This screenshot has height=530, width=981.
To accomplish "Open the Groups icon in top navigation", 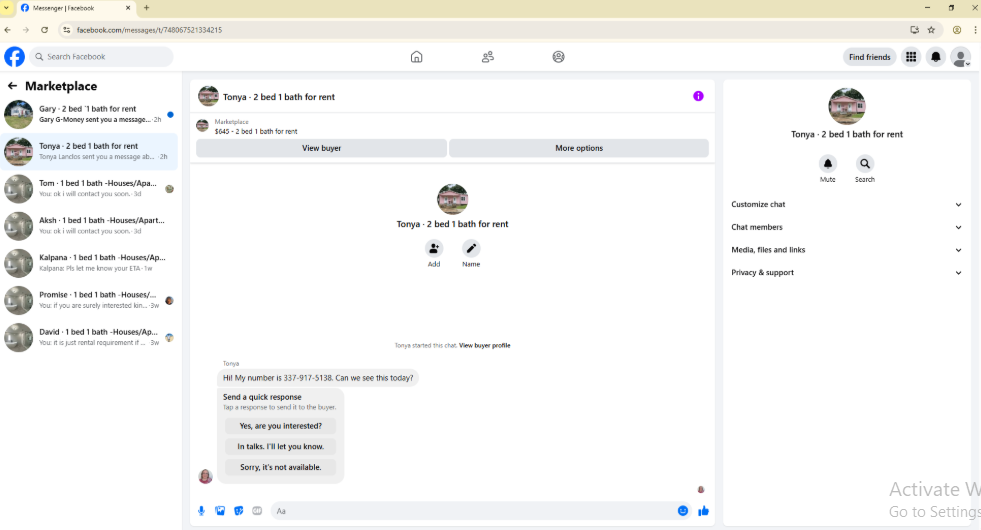I will coord(559,57).
